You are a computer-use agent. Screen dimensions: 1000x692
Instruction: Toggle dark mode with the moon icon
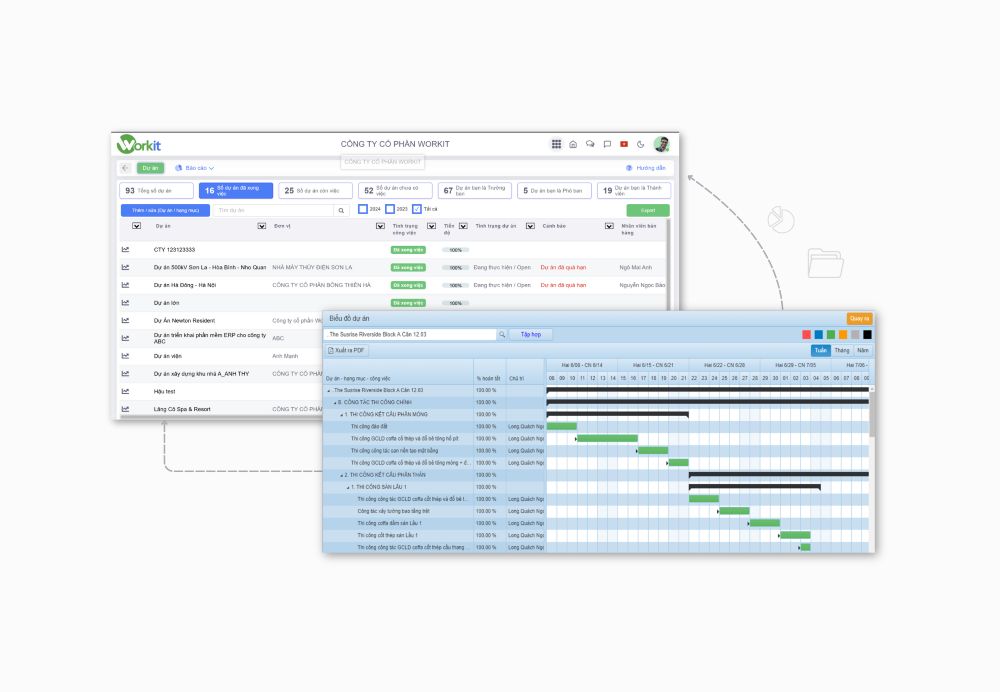point(640,144)
